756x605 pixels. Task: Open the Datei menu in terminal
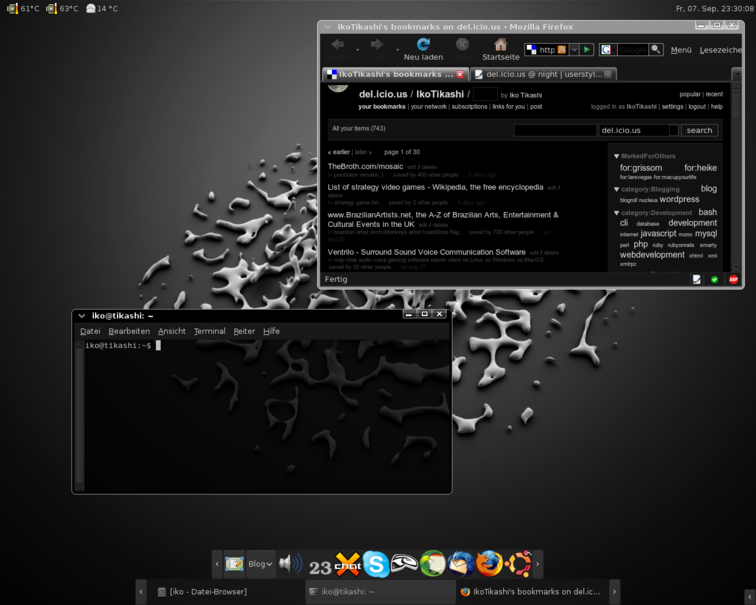pyautogui.click(x=90, y=331)
